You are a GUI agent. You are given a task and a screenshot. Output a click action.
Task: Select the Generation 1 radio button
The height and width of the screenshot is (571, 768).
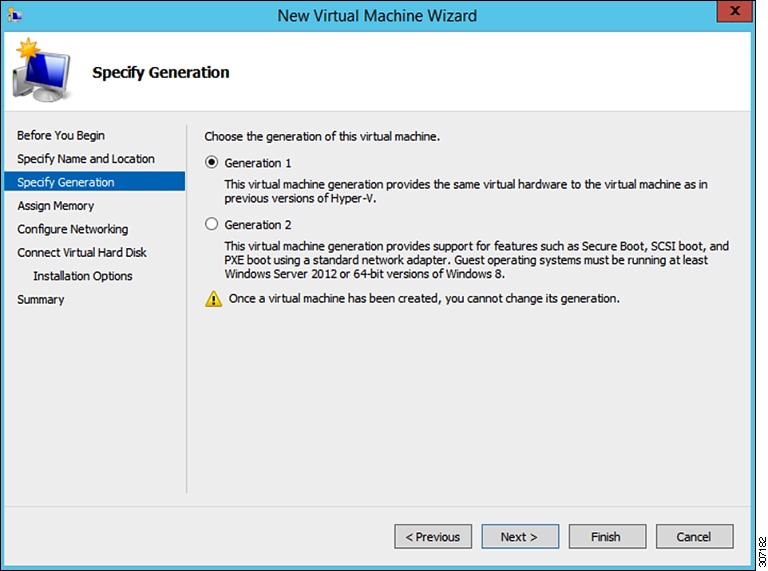coord(211,163)
